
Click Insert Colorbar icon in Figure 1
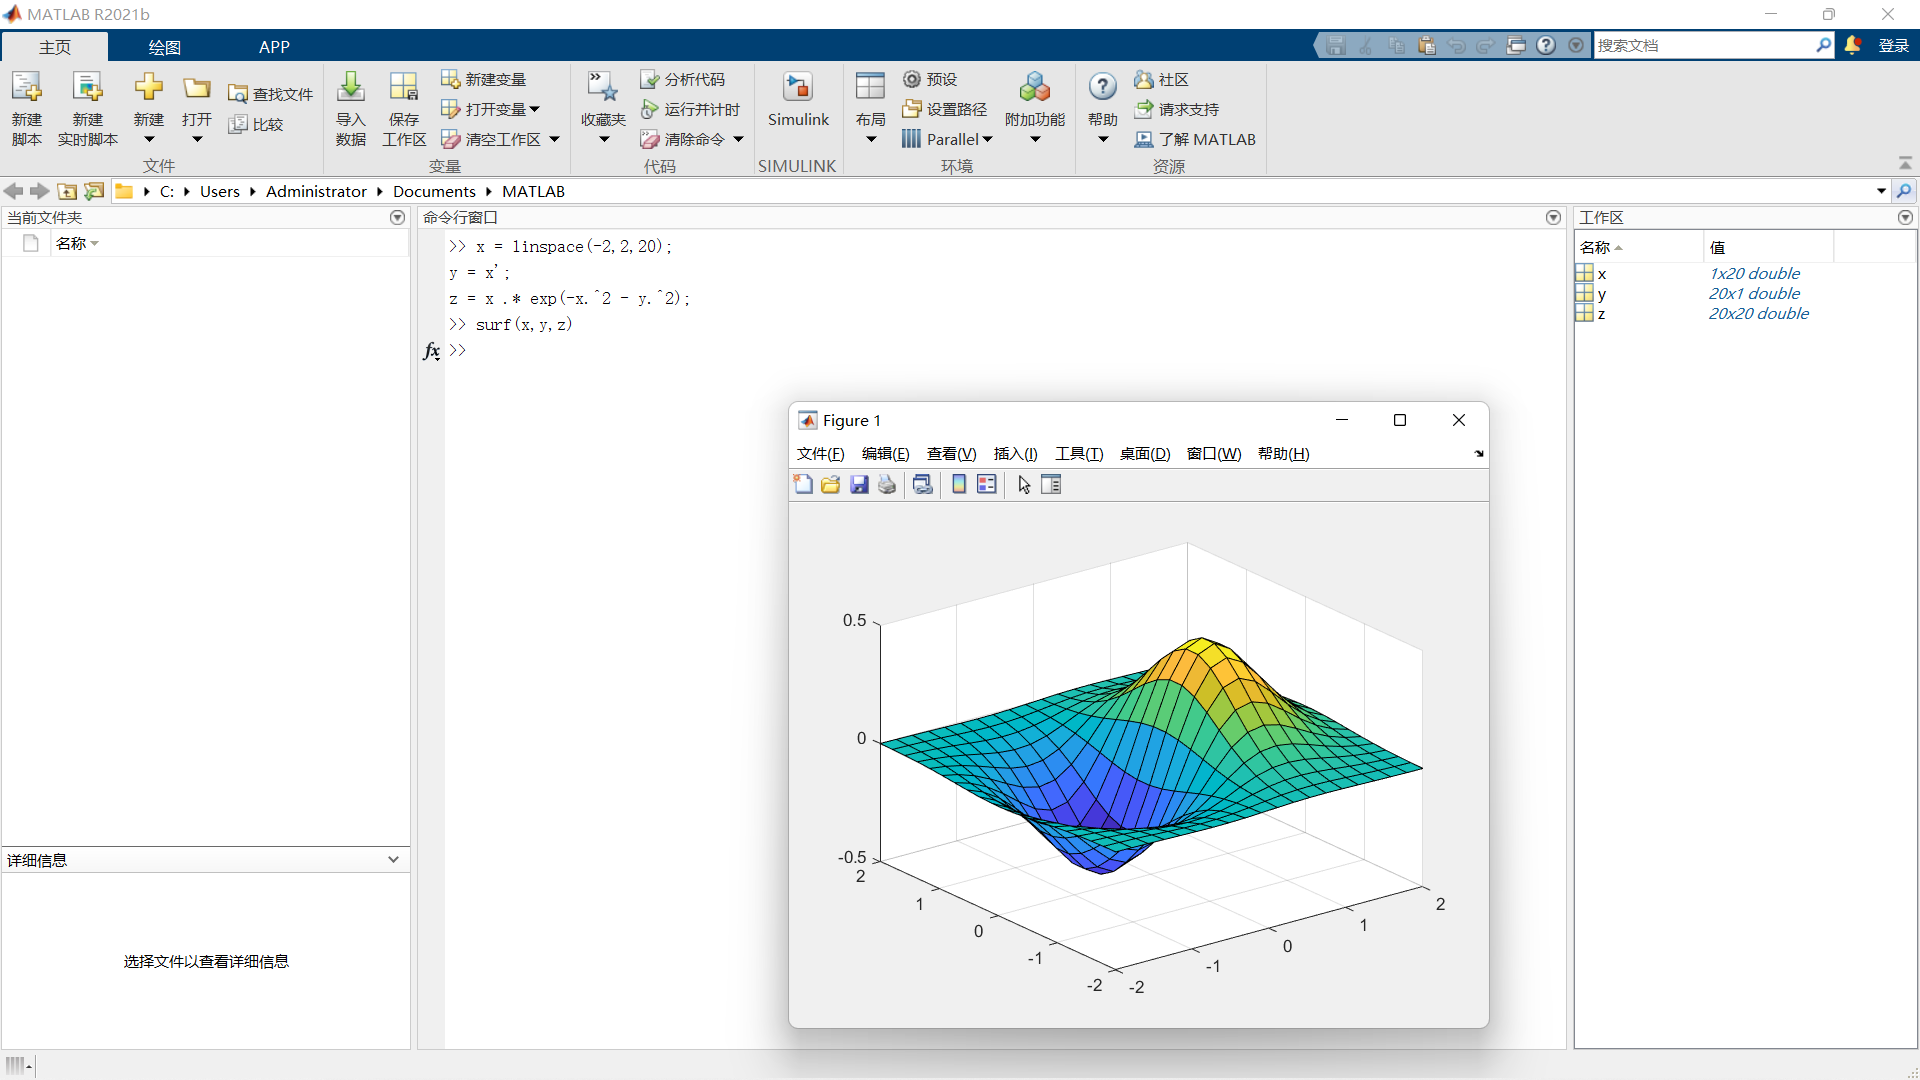click(x=959, y=485)
